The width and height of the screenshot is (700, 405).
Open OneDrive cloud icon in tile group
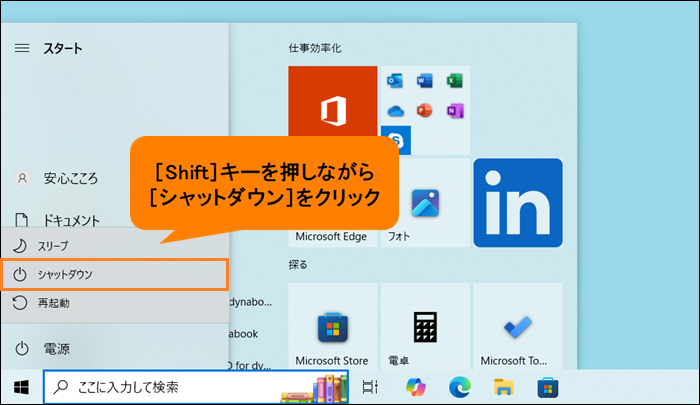396,110
